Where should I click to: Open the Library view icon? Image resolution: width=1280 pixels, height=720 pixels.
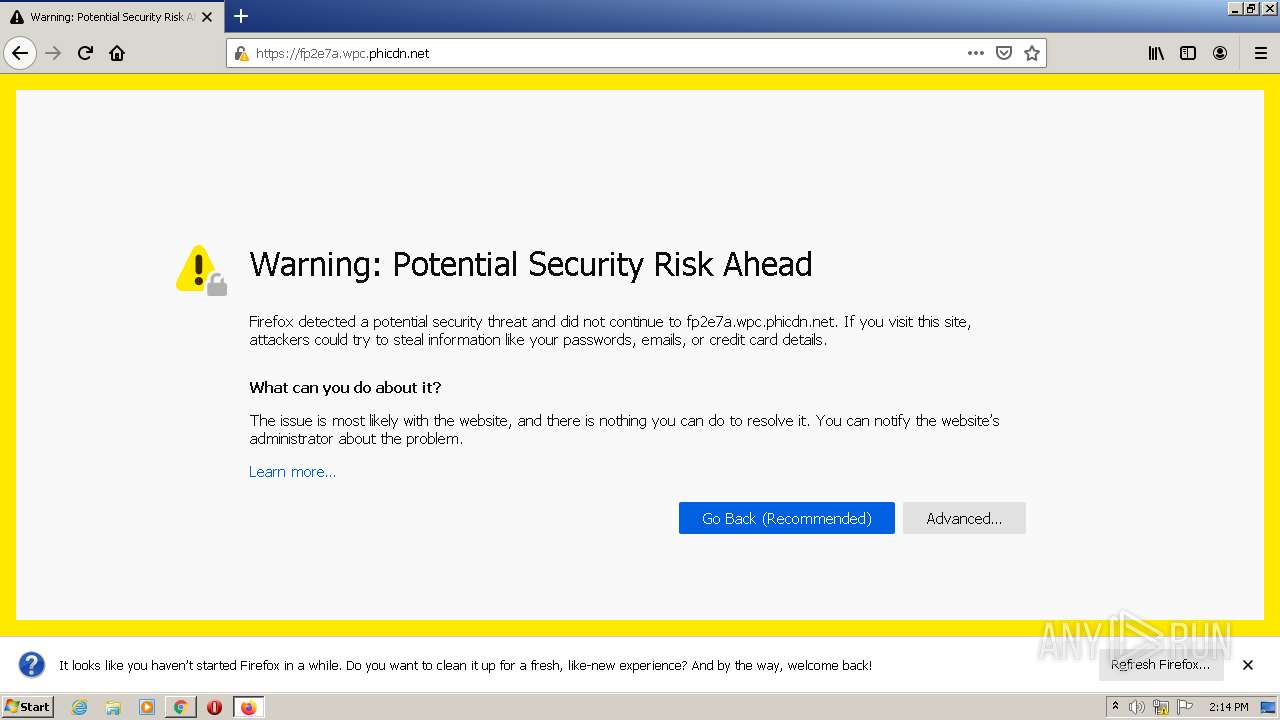1156,53
